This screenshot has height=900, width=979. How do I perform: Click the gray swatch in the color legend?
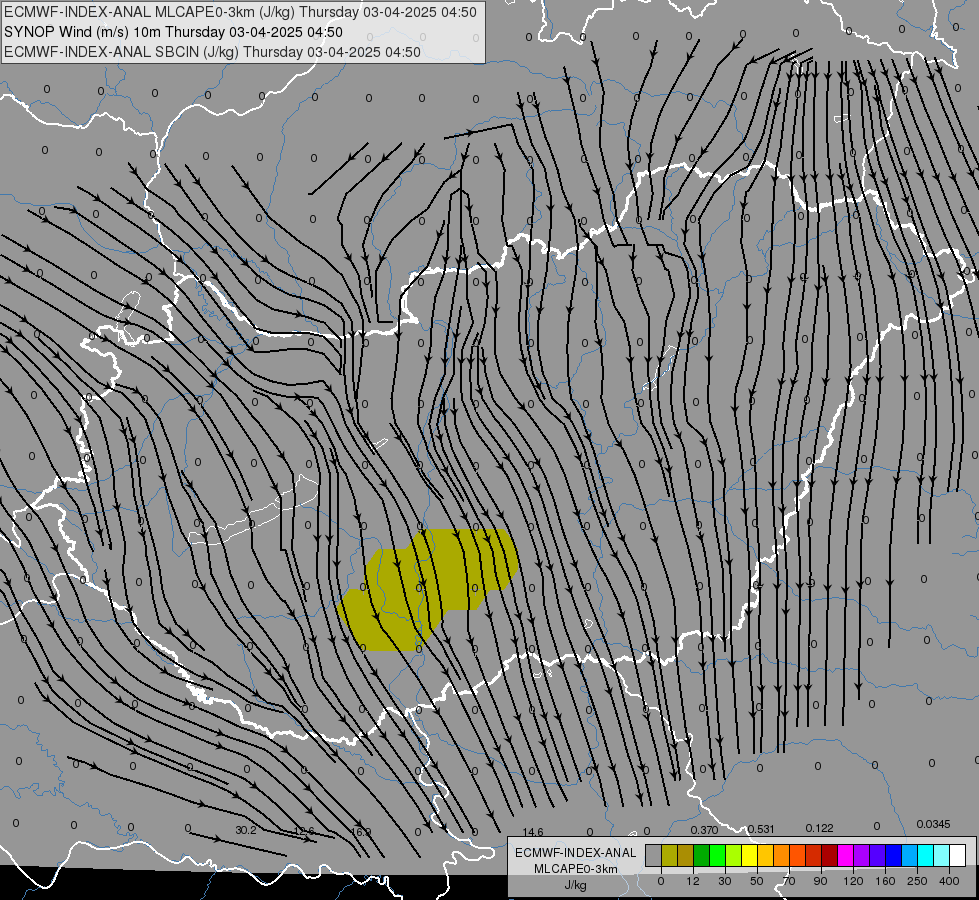pos(654,855)
